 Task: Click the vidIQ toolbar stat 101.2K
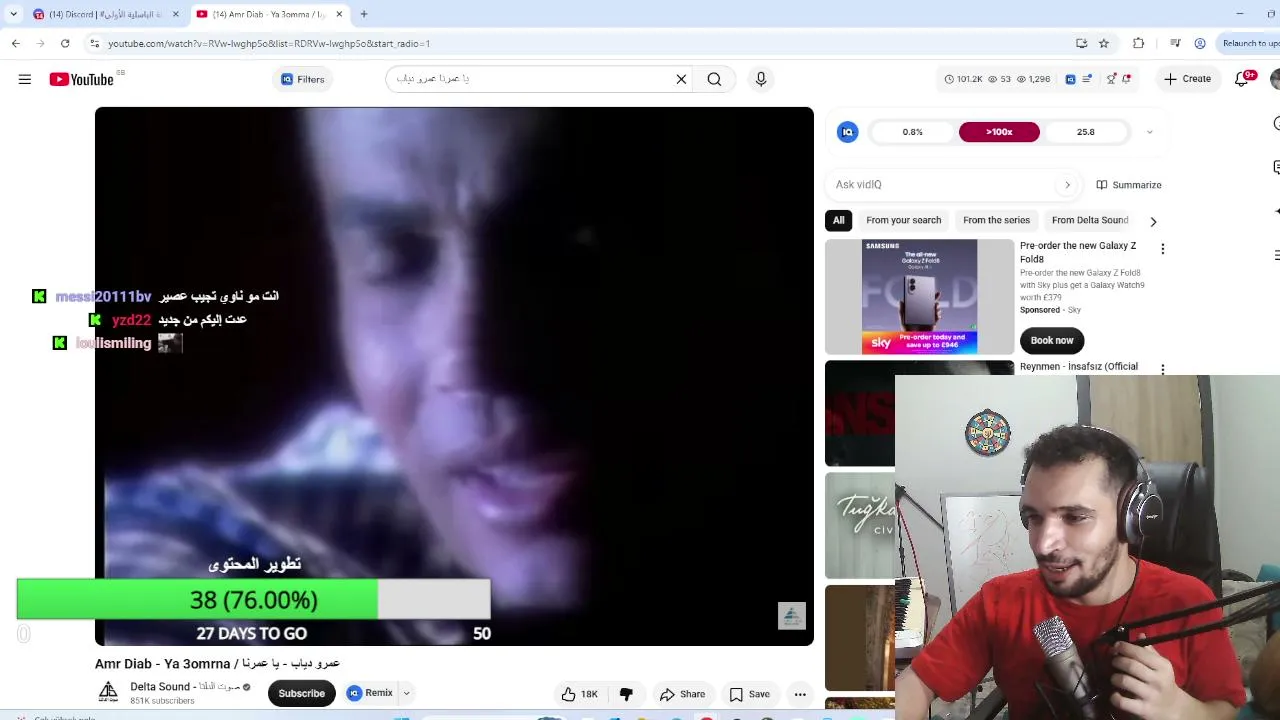point(964,79)
